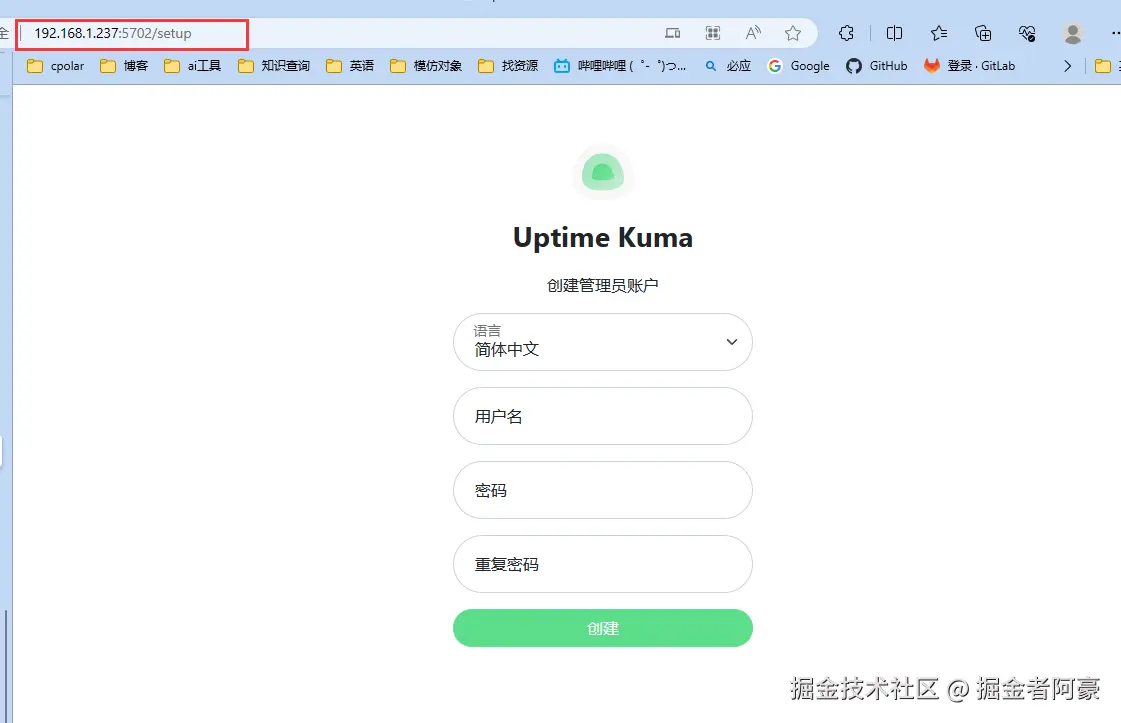Click the 创建管理员账户 text
The width and height of the screenshot is (1121, 723).
pyautogui.click(x=603, y=285)
